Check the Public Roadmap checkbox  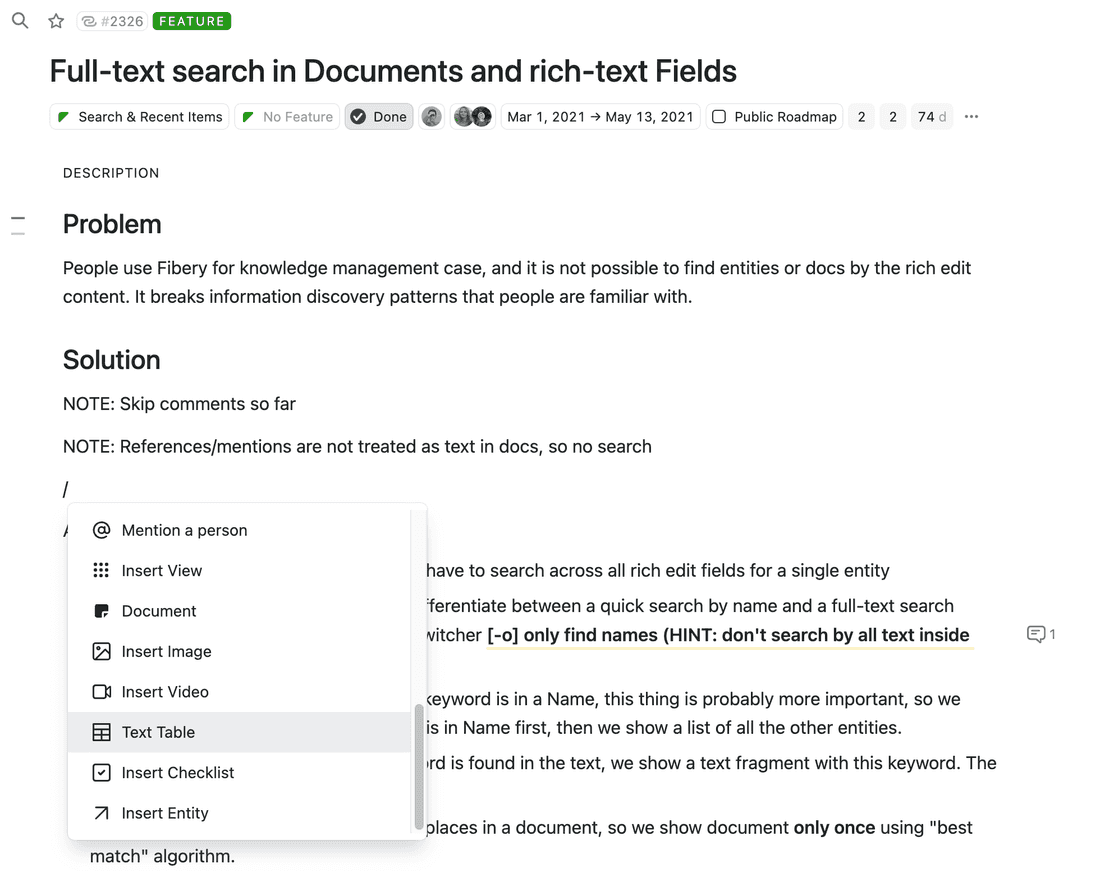click(x=718, y=116)
